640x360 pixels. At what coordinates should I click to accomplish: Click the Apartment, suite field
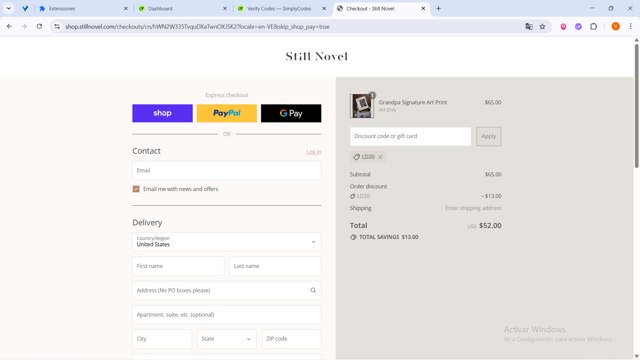click(x=227, y=315)
